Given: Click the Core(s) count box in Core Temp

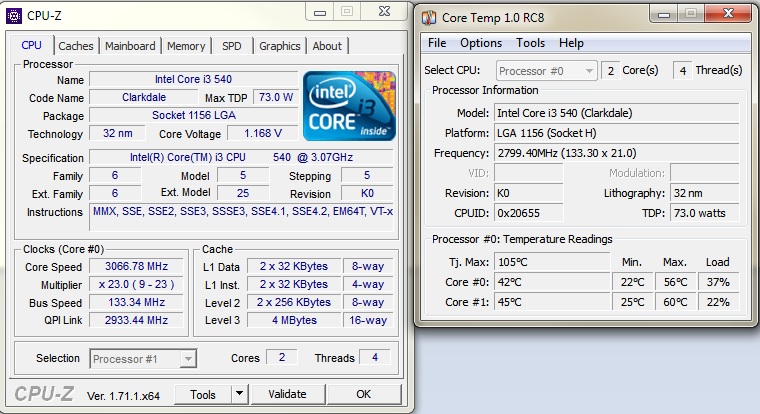Looking at the screenshot, I should point(611,71).
